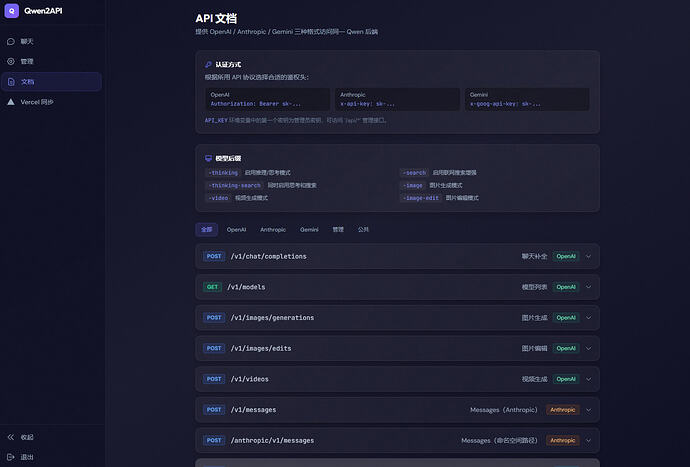Click the monitor icon beside model suffix heading
Image resolution: width=690 pixels, height=467 pixels.
[x=208, y=158]
